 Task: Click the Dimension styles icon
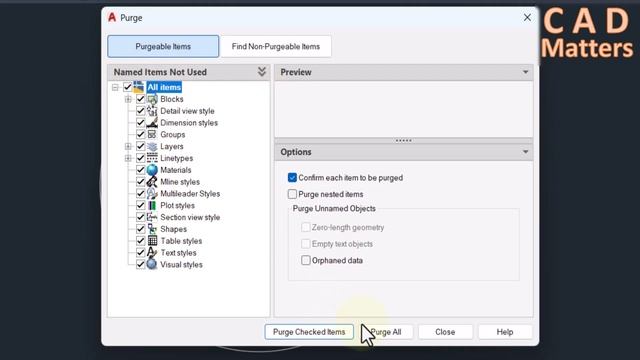152,123
